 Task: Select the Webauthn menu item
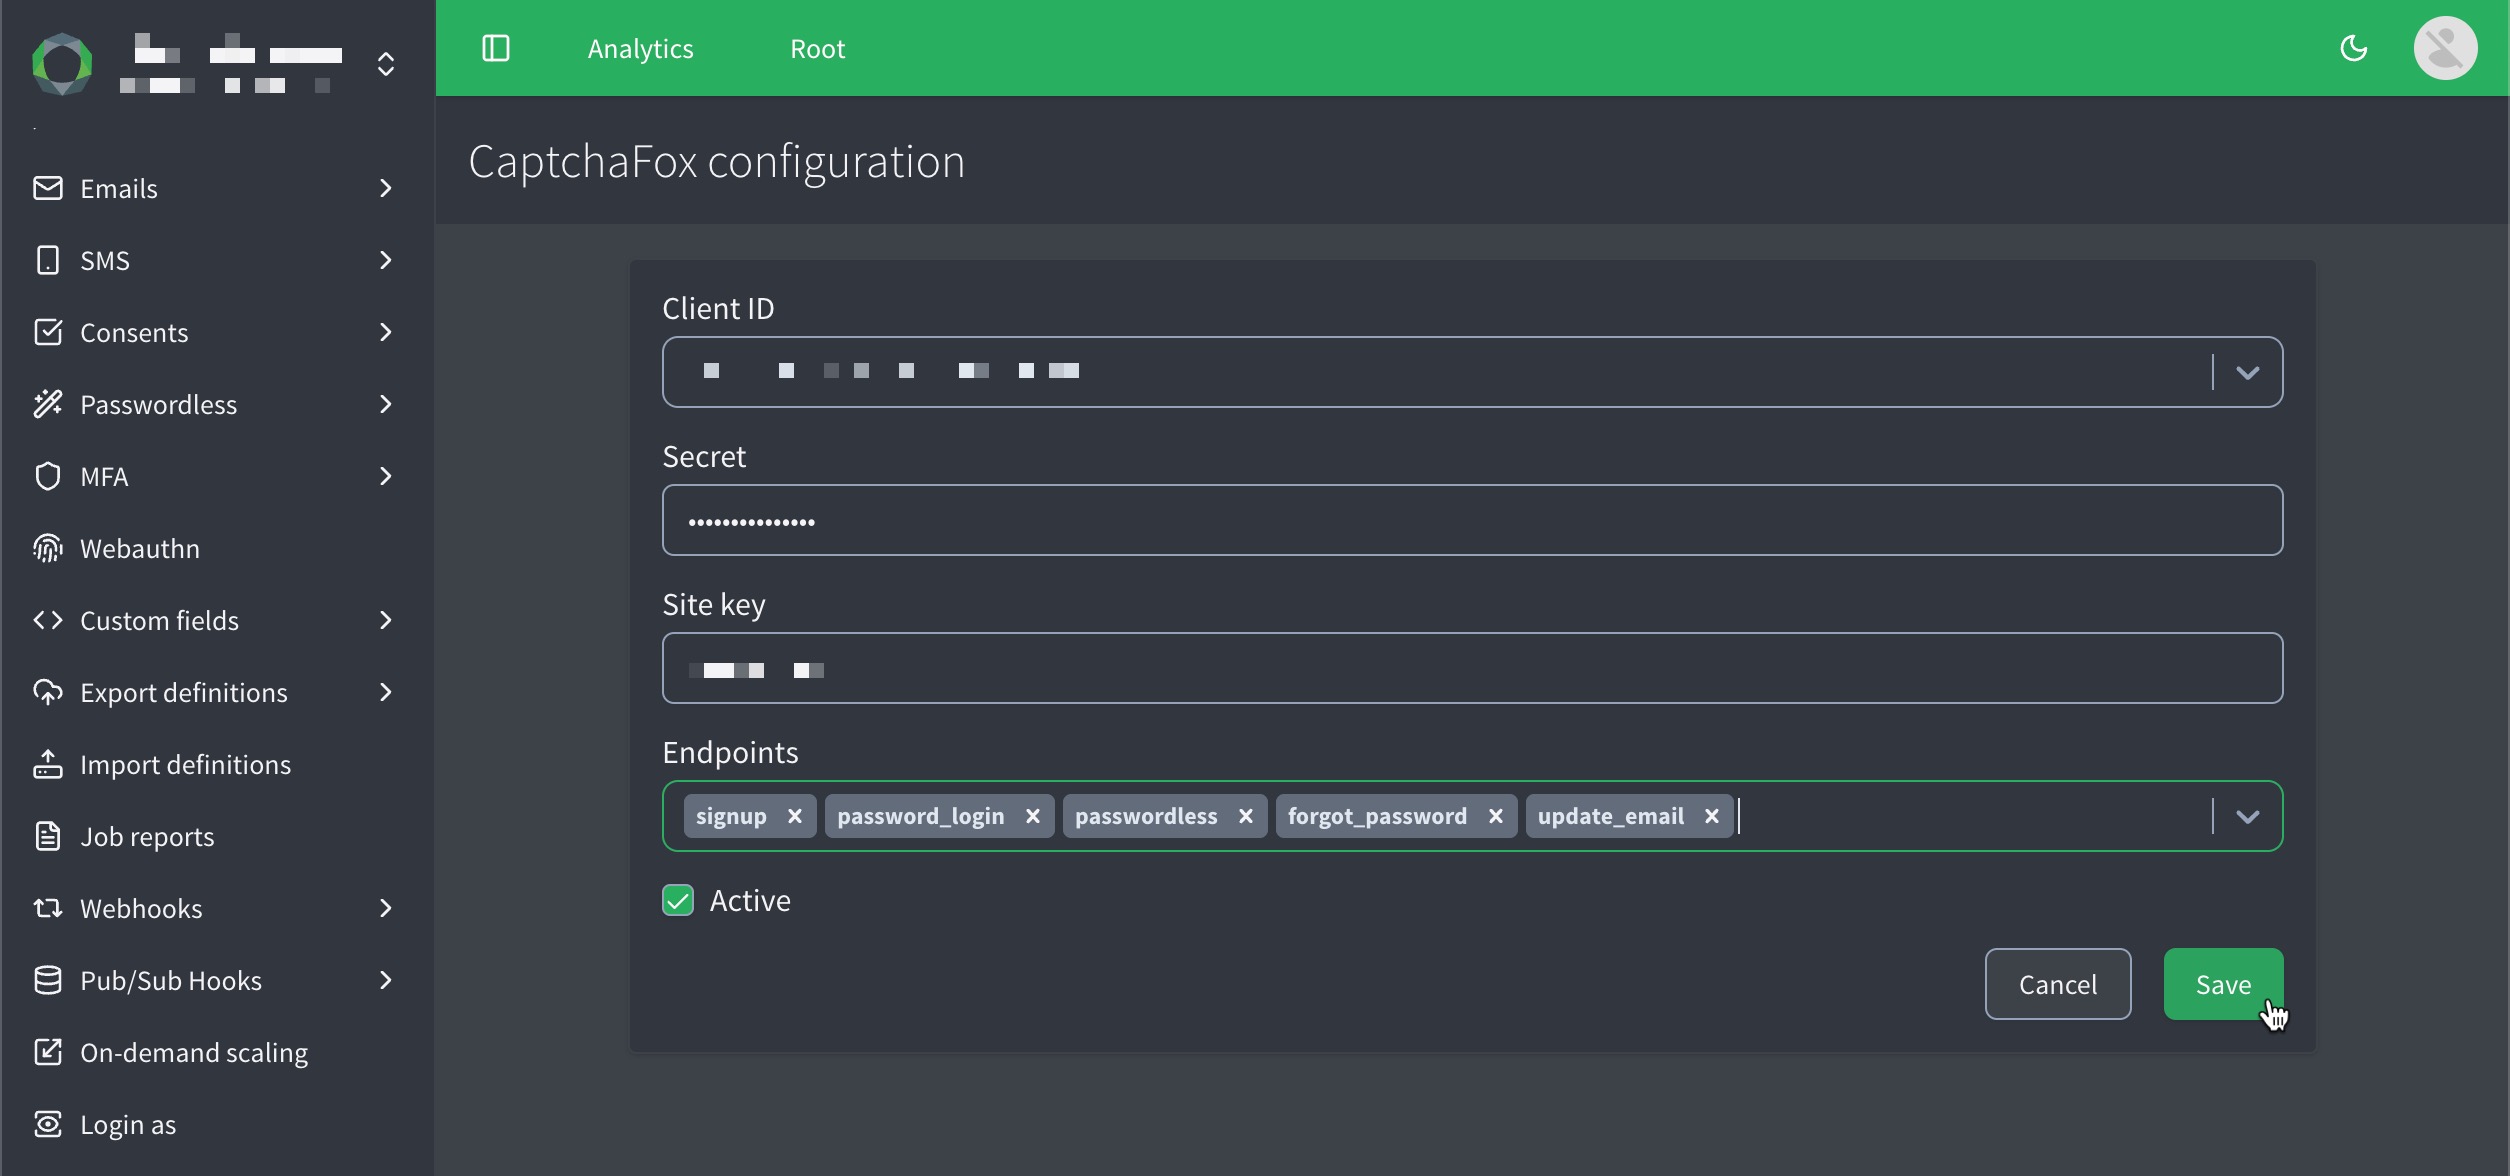(x=217, y=548)
